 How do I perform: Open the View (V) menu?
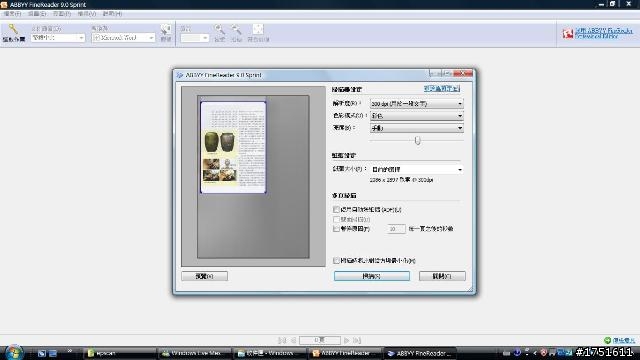click(x=87, y=14)
